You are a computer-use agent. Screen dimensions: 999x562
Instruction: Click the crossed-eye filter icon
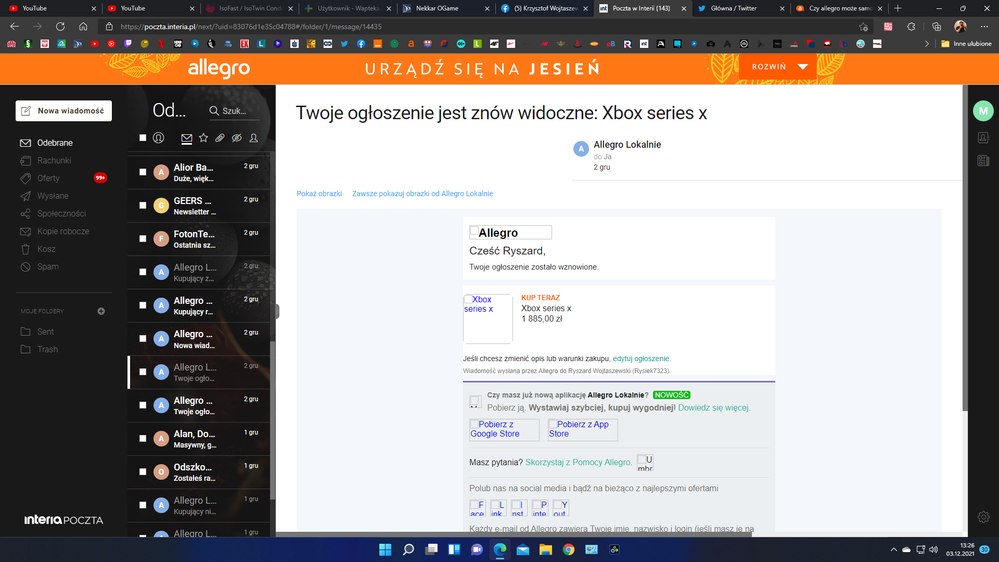click(x=236, y=138)
